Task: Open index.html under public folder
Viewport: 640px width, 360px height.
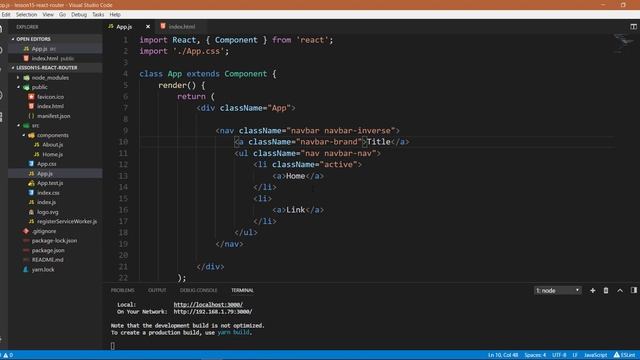Action: [x=51, y=106]
